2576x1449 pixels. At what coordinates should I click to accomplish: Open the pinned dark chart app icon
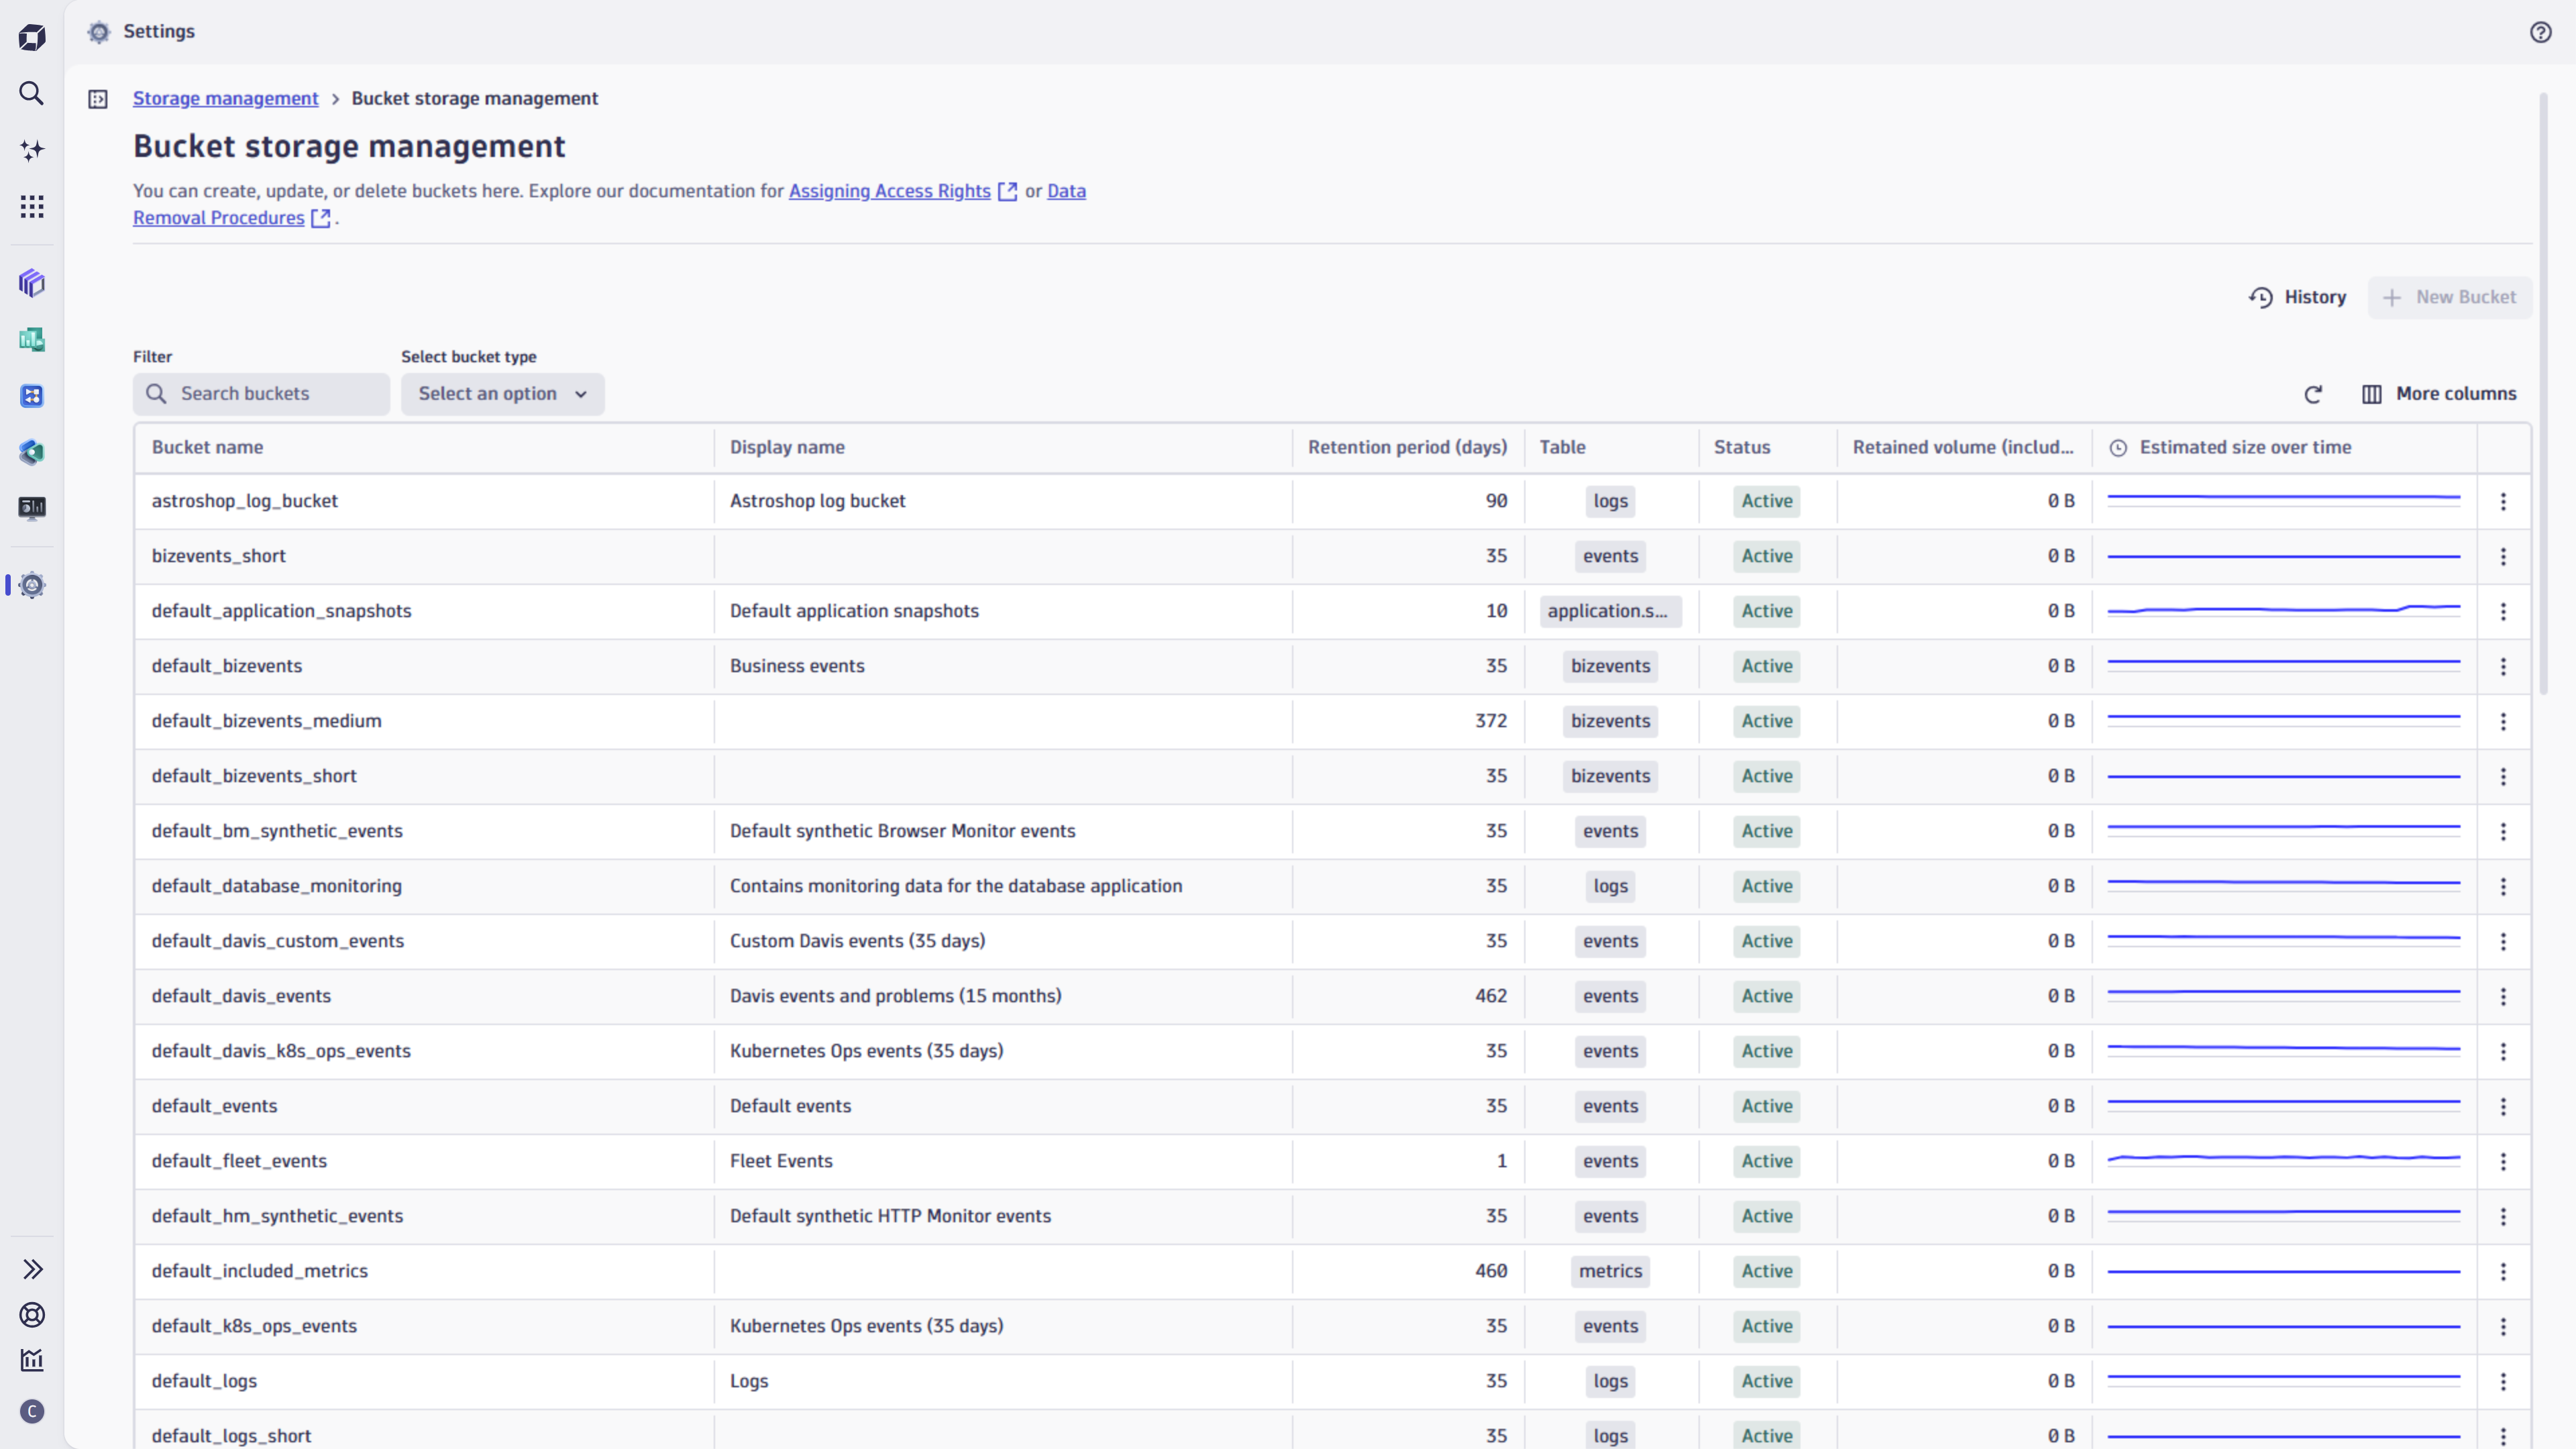click(x=32, y=508)
